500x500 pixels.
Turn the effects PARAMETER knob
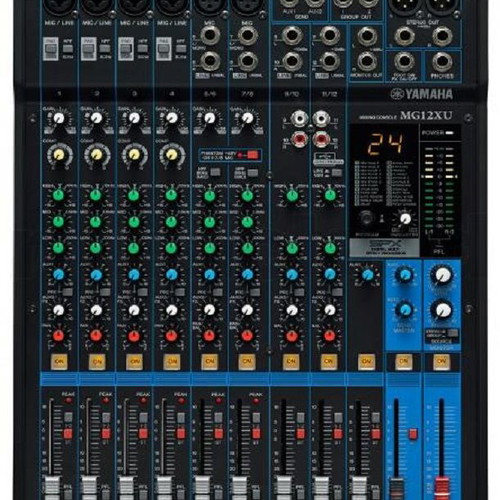tap(405, 219)
